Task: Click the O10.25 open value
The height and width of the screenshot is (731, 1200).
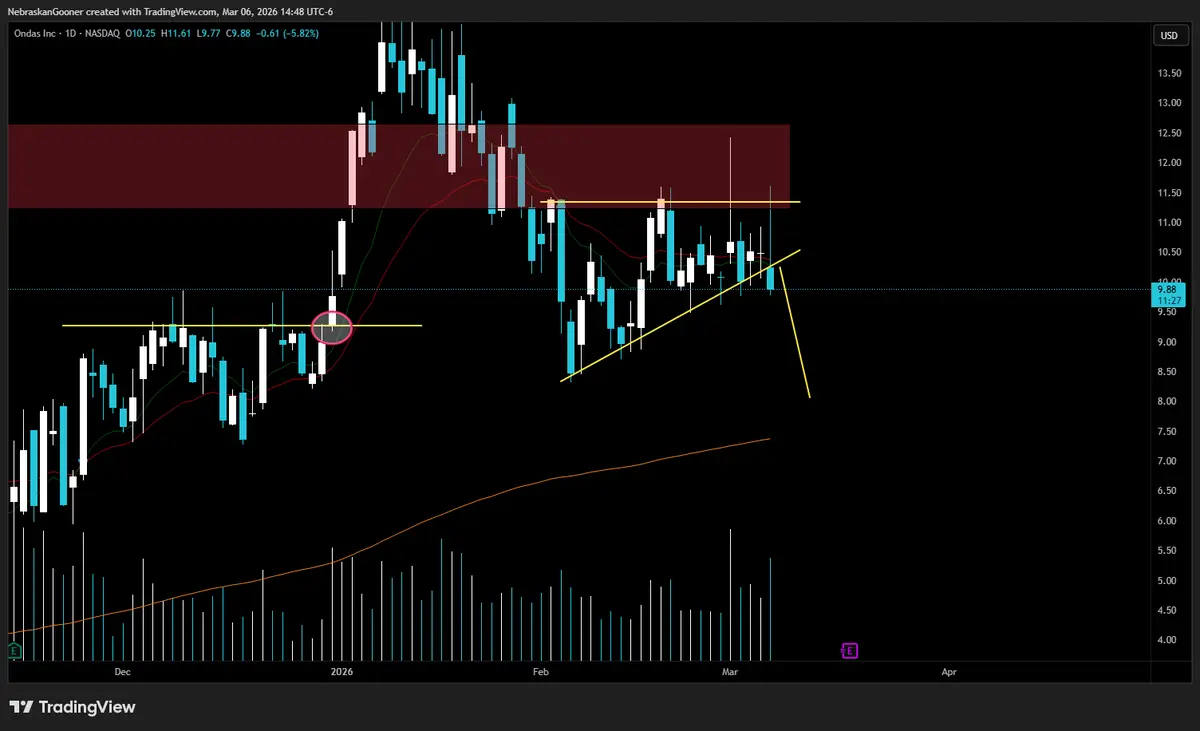Action: (x=141, y=33)
